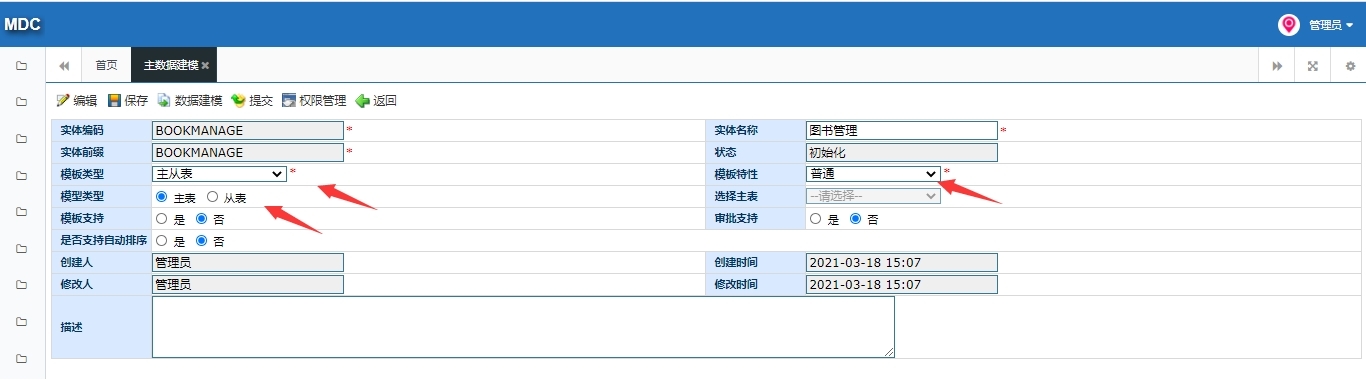Click the 审批支持 label
The image size is (1366, 381).
point(736,218)
